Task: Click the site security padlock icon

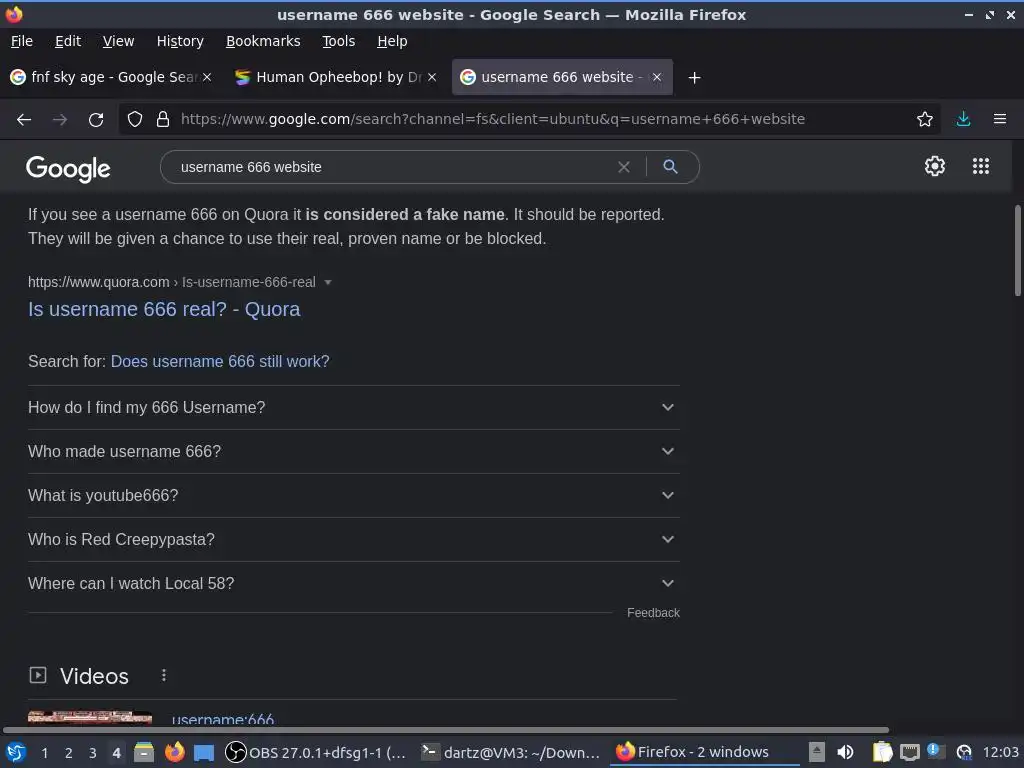Action: click(x=163, y=119)
